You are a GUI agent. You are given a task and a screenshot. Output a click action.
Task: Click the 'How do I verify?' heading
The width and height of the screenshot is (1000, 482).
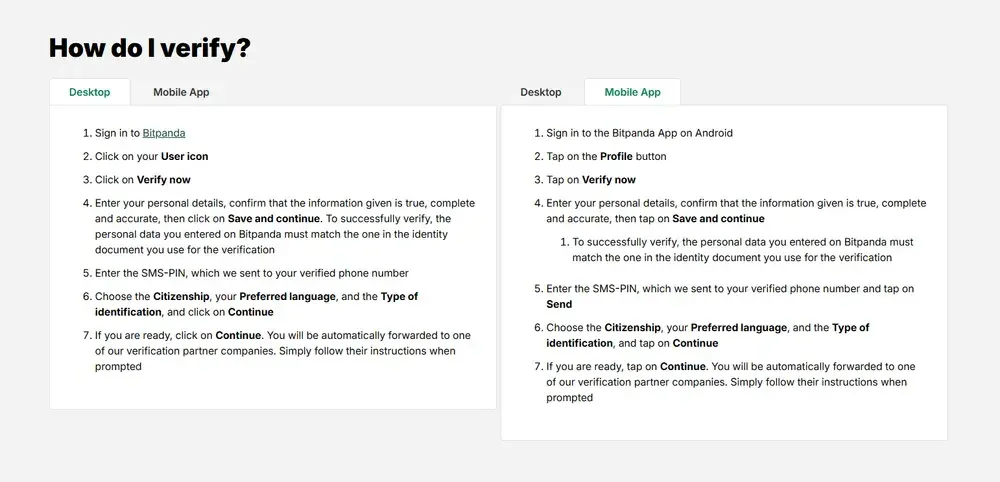(150, 48)
